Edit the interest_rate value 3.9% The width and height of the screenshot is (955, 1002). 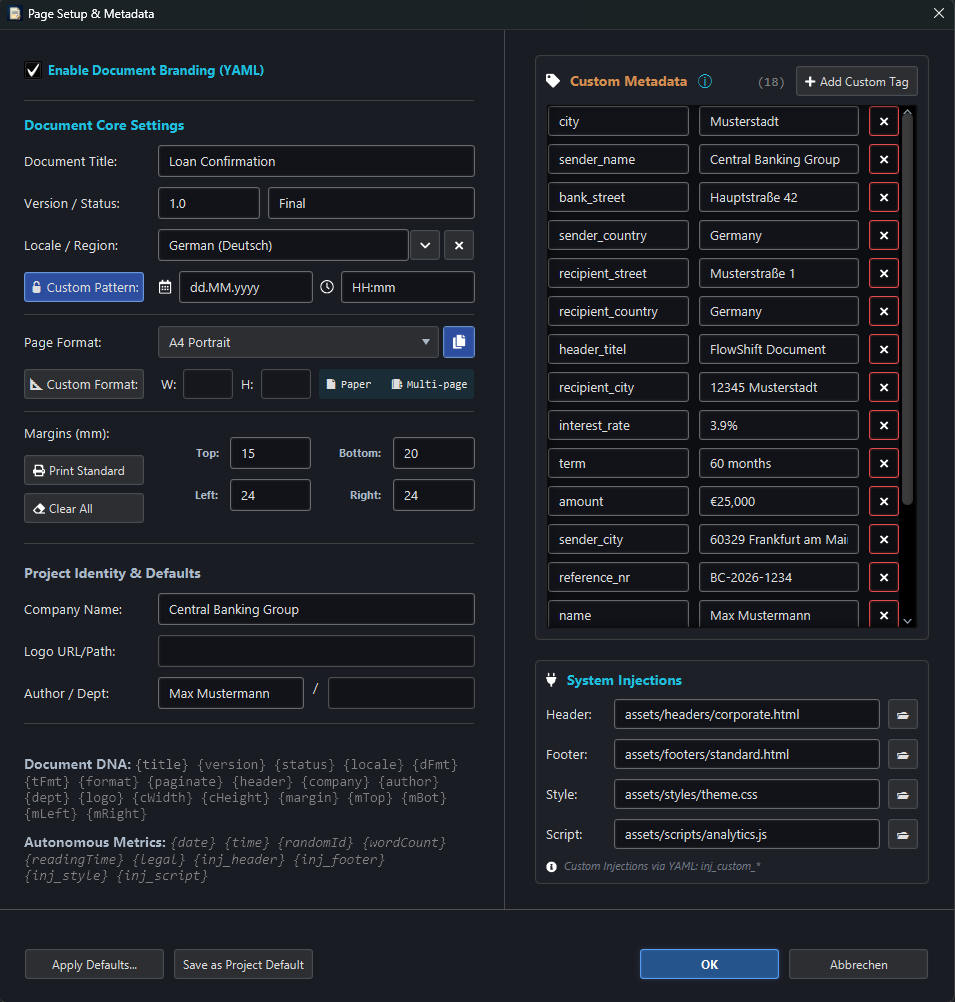[x=779, y=426]
